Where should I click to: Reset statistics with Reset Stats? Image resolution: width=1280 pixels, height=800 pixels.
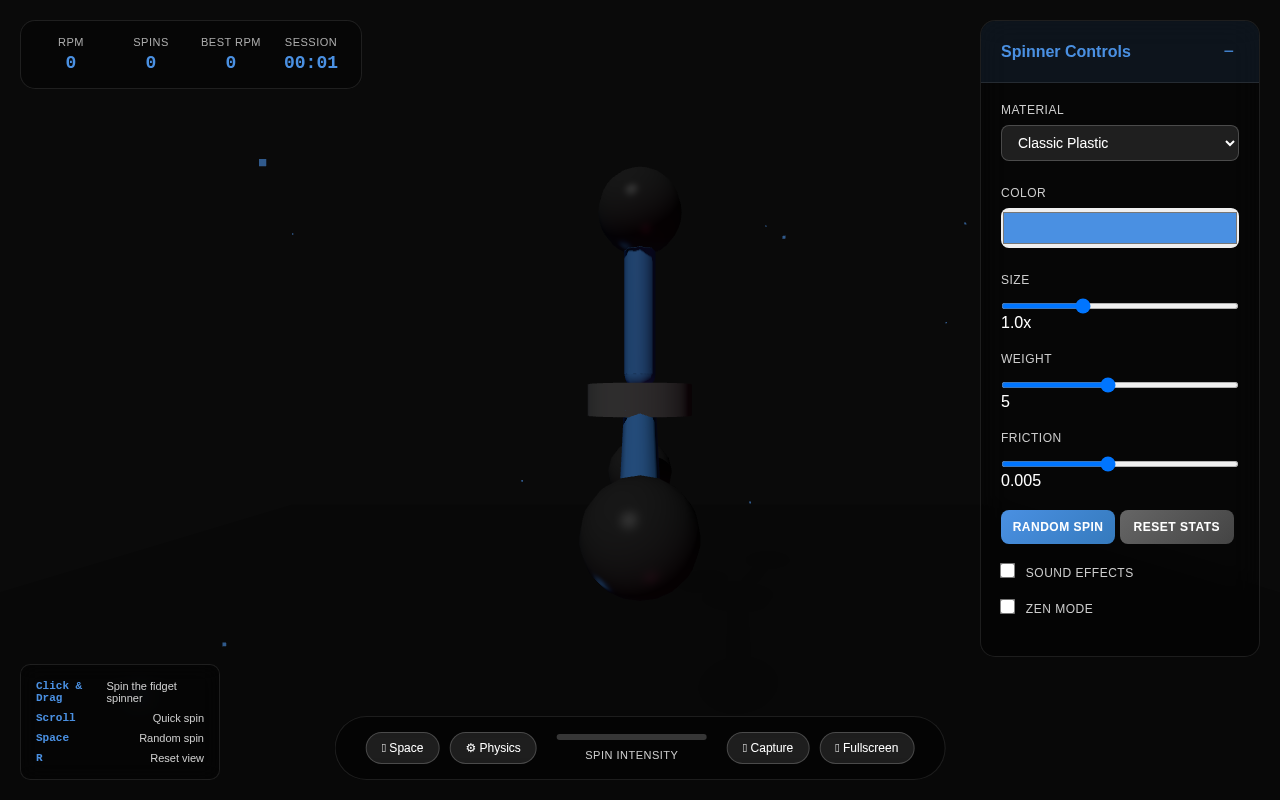1176,526
